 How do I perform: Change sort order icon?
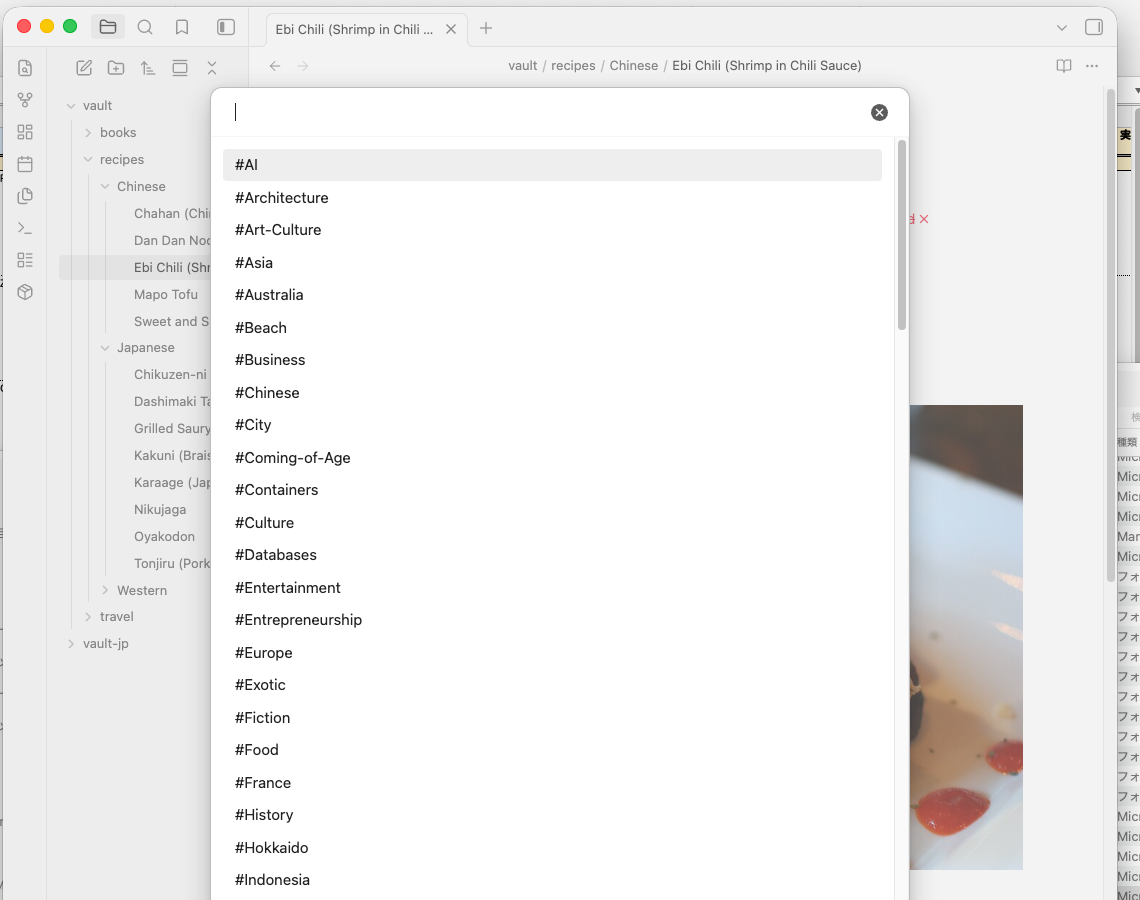coord(148,68)
